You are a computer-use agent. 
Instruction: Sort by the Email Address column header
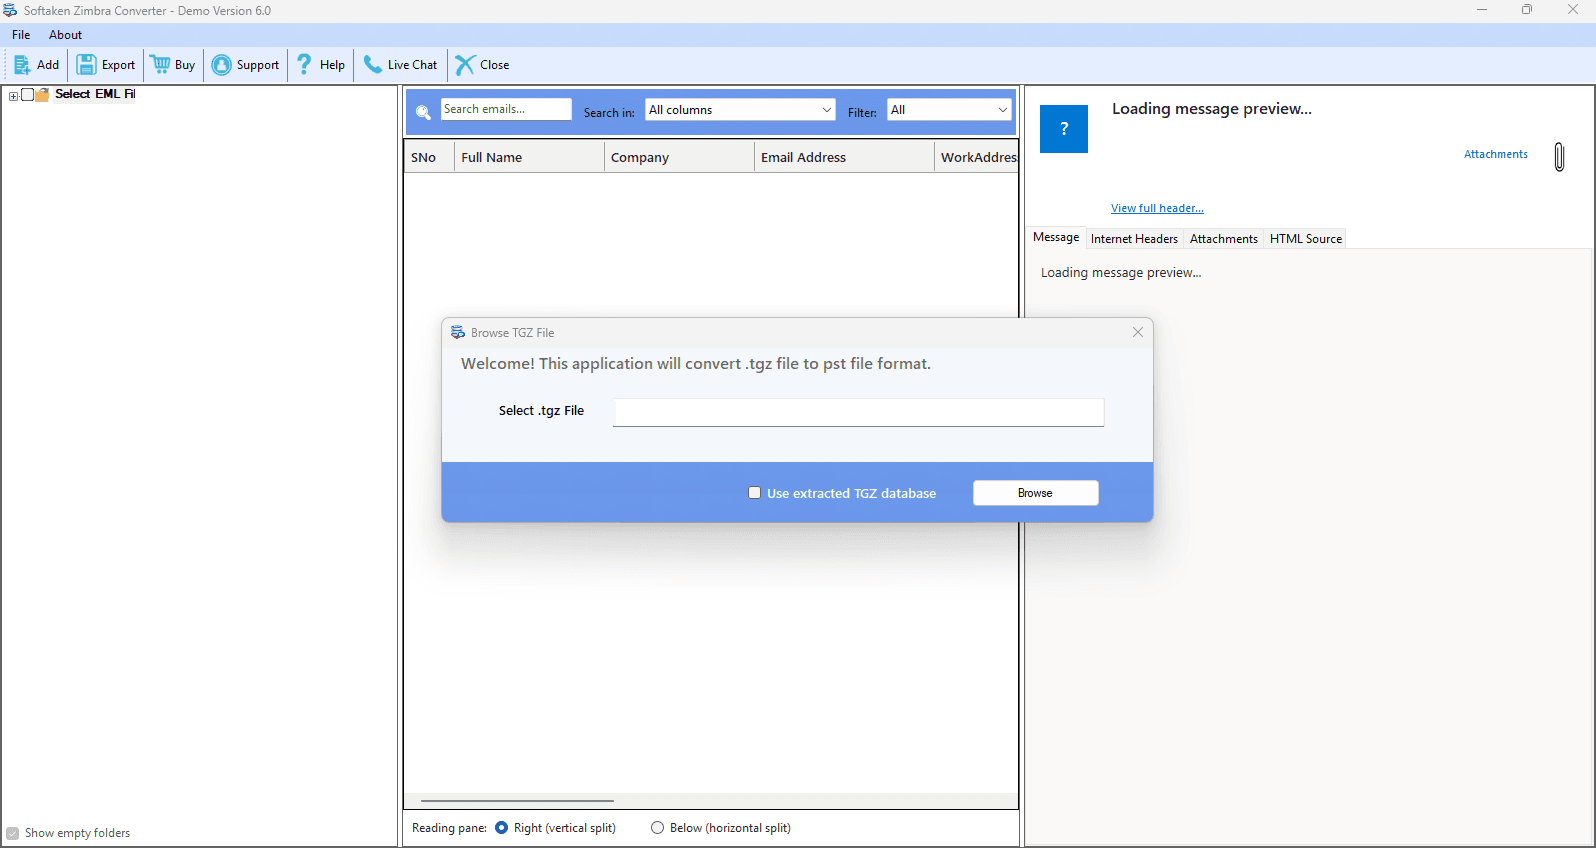(x=845, y=157)
